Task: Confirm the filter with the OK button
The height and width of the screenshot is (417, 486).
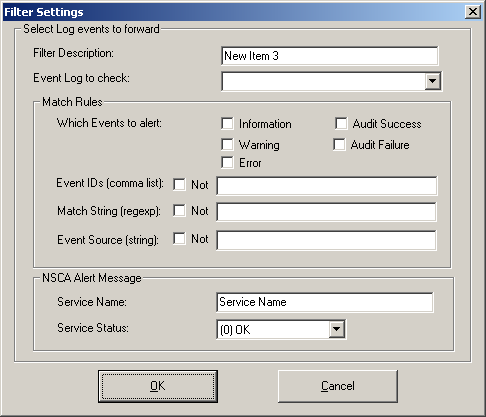Action: (158, 386)
